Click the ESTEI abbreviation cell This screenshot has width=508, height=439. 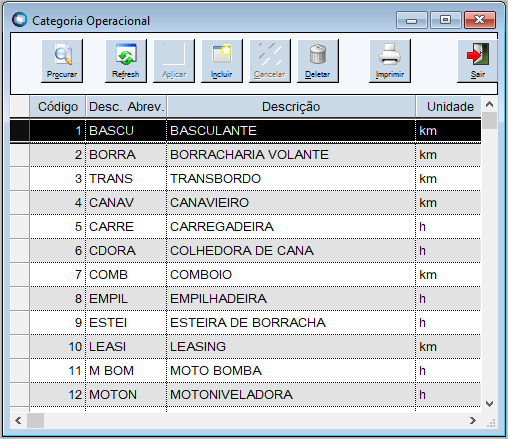[126, 323]
